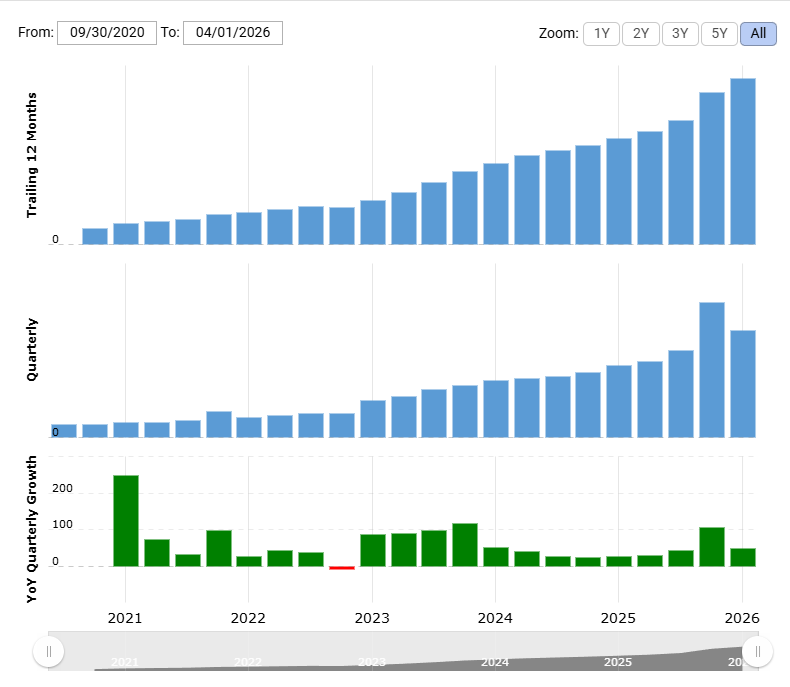
Task: Click the tallest green YoY bar at 2021
Action: click(x=126, y=521)
